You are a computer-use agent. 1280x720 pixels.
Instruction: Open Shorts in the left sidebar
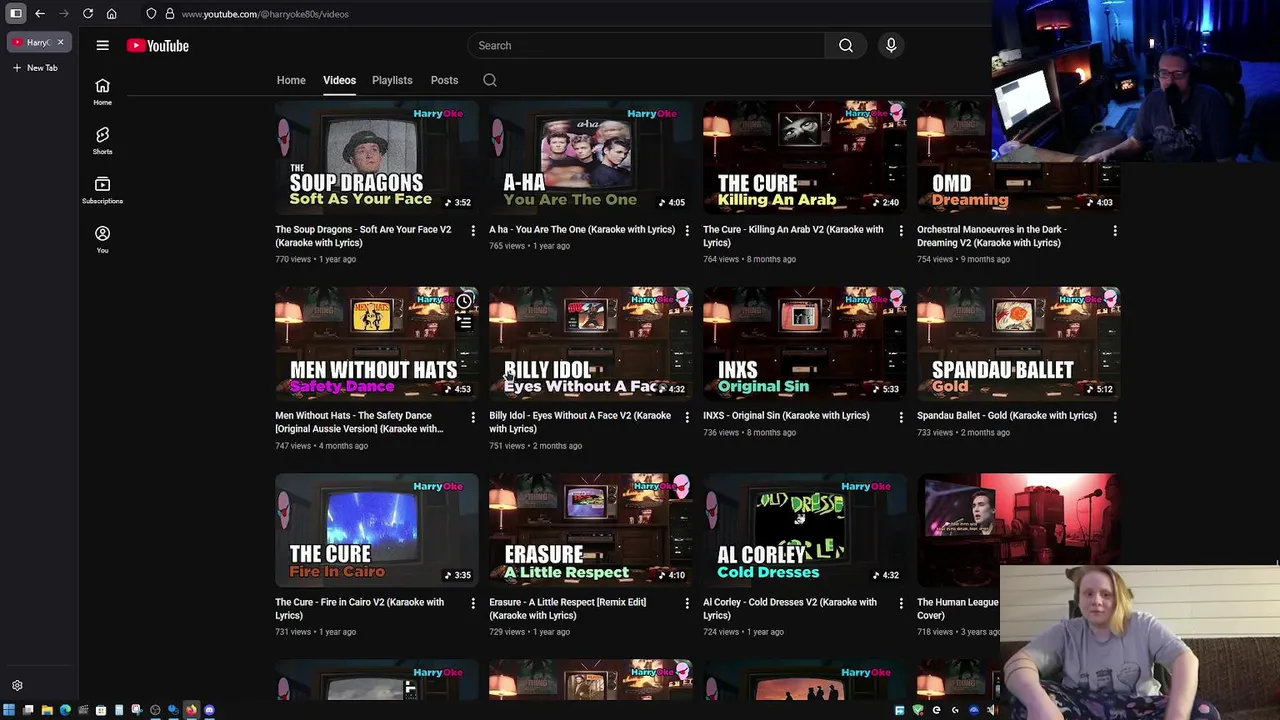point(102,141)
